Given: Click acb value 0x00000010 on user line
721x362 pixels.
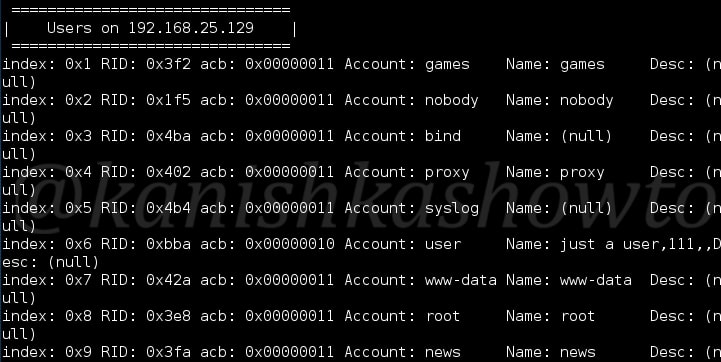Looking at the screenshot, I should point(290,244).
